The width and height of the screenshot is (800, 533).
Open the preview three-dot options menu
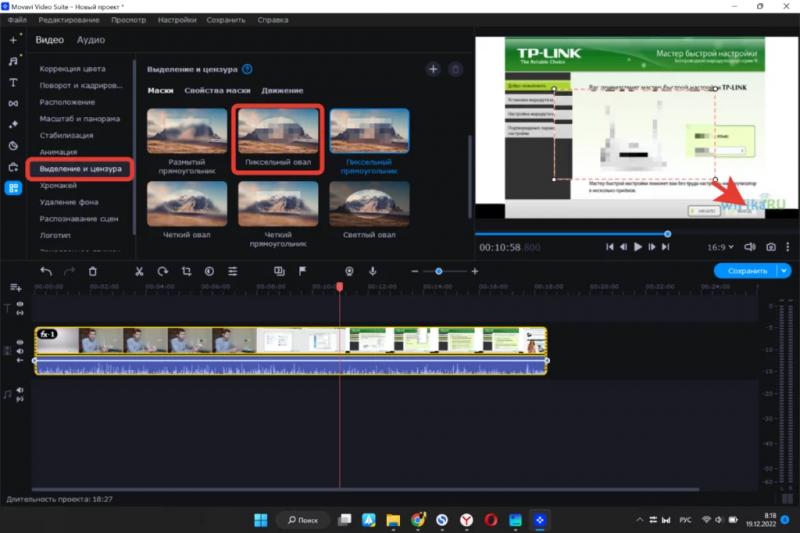click(x=789, y=246)
